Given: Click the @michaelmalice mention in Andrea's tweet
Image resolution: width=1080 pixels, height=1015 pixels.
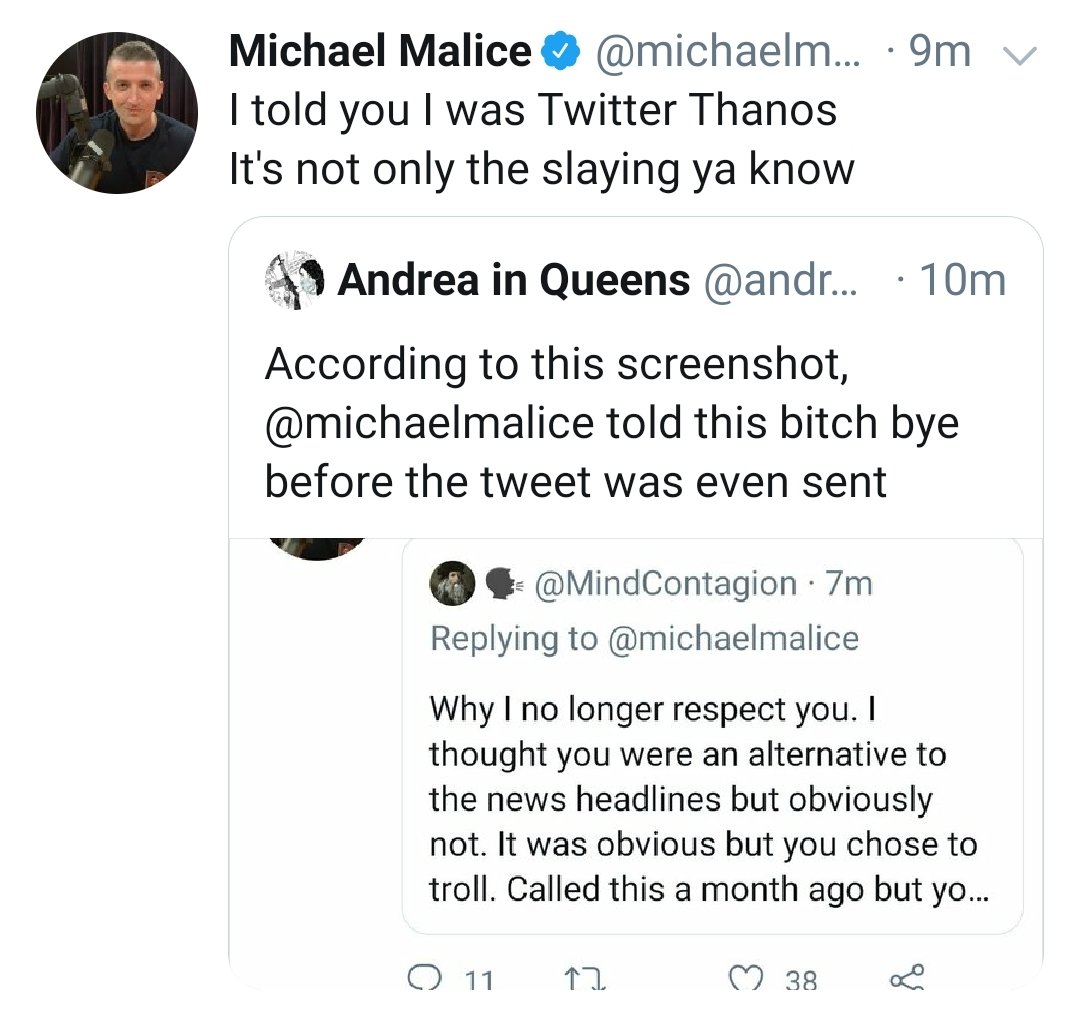Looking at the screenshot, I should pyautogui.click(x=429, y=423).
